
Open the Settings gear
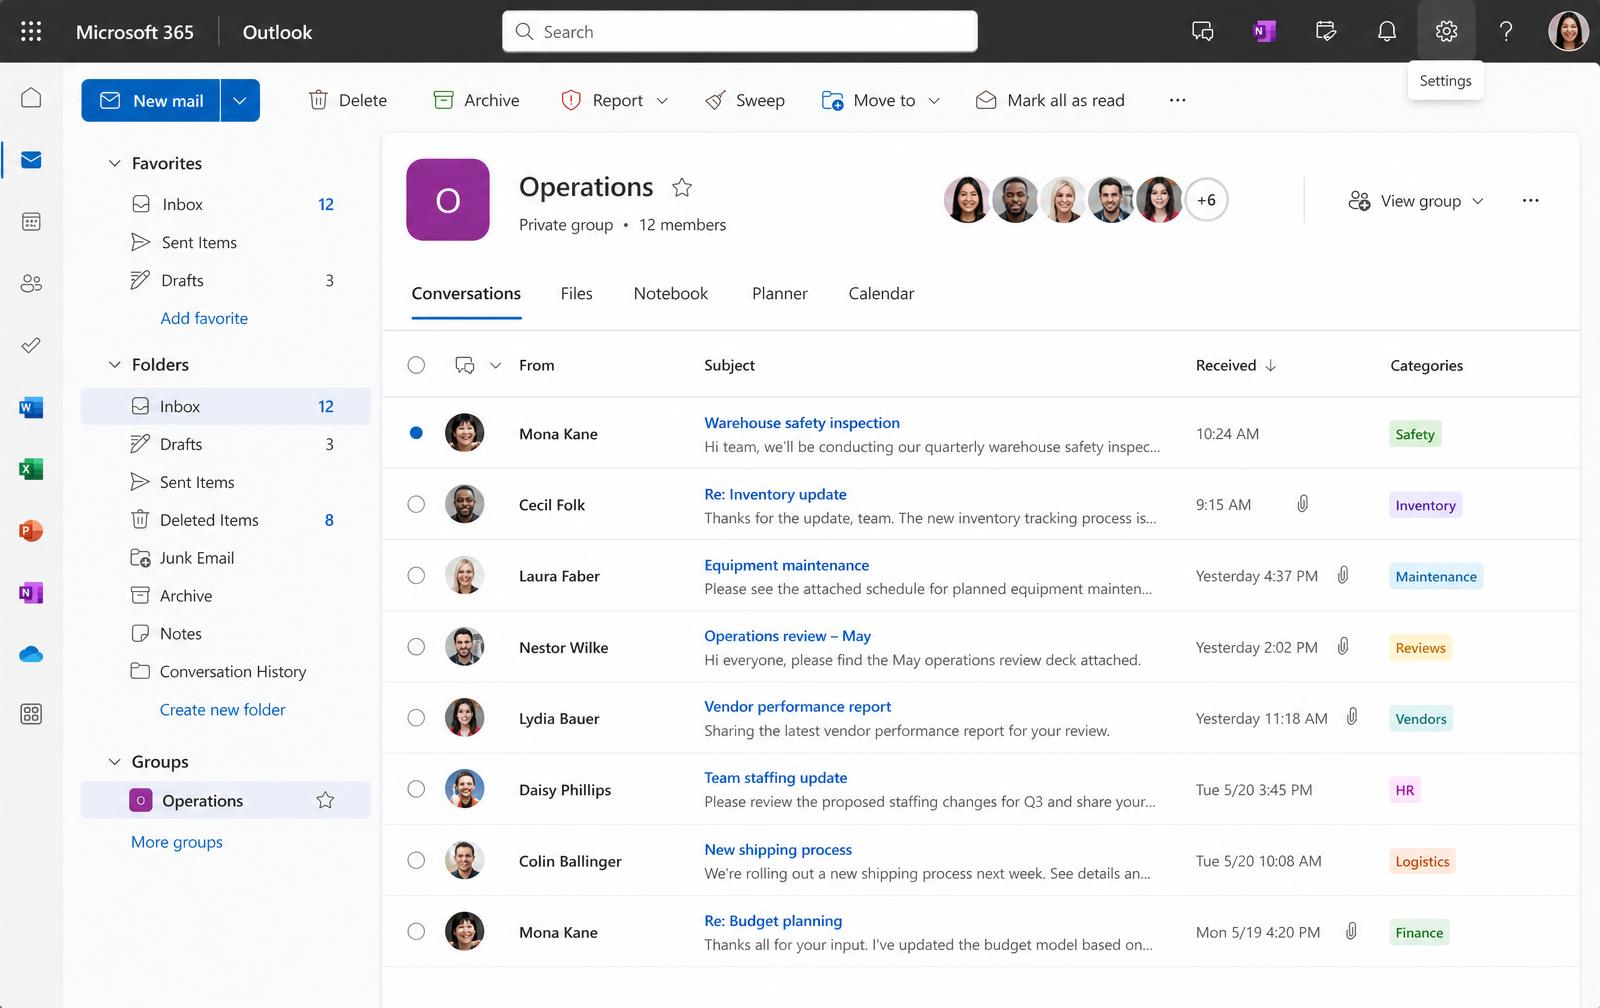(1446, 31)
